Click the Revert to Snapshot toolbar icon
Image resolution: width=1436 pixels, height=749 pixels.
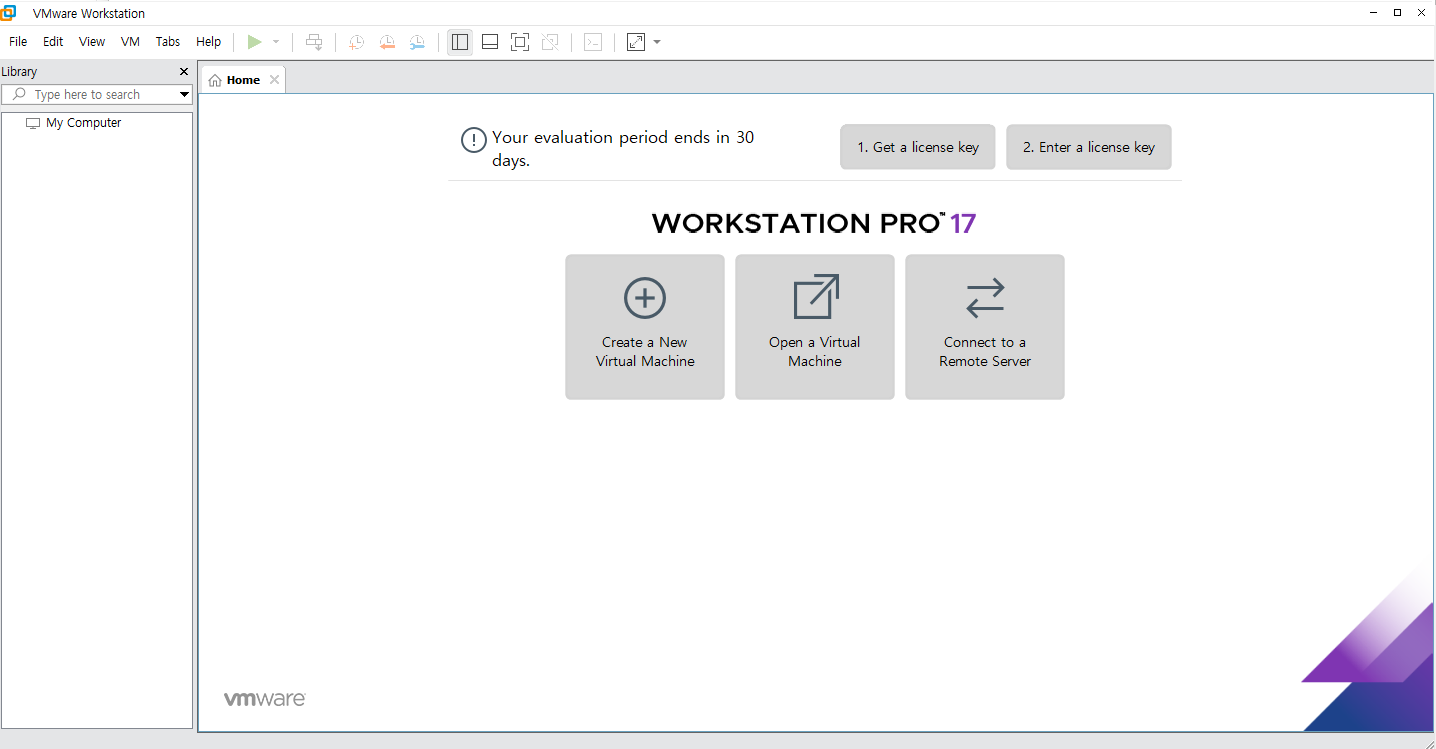click(387, 42)
